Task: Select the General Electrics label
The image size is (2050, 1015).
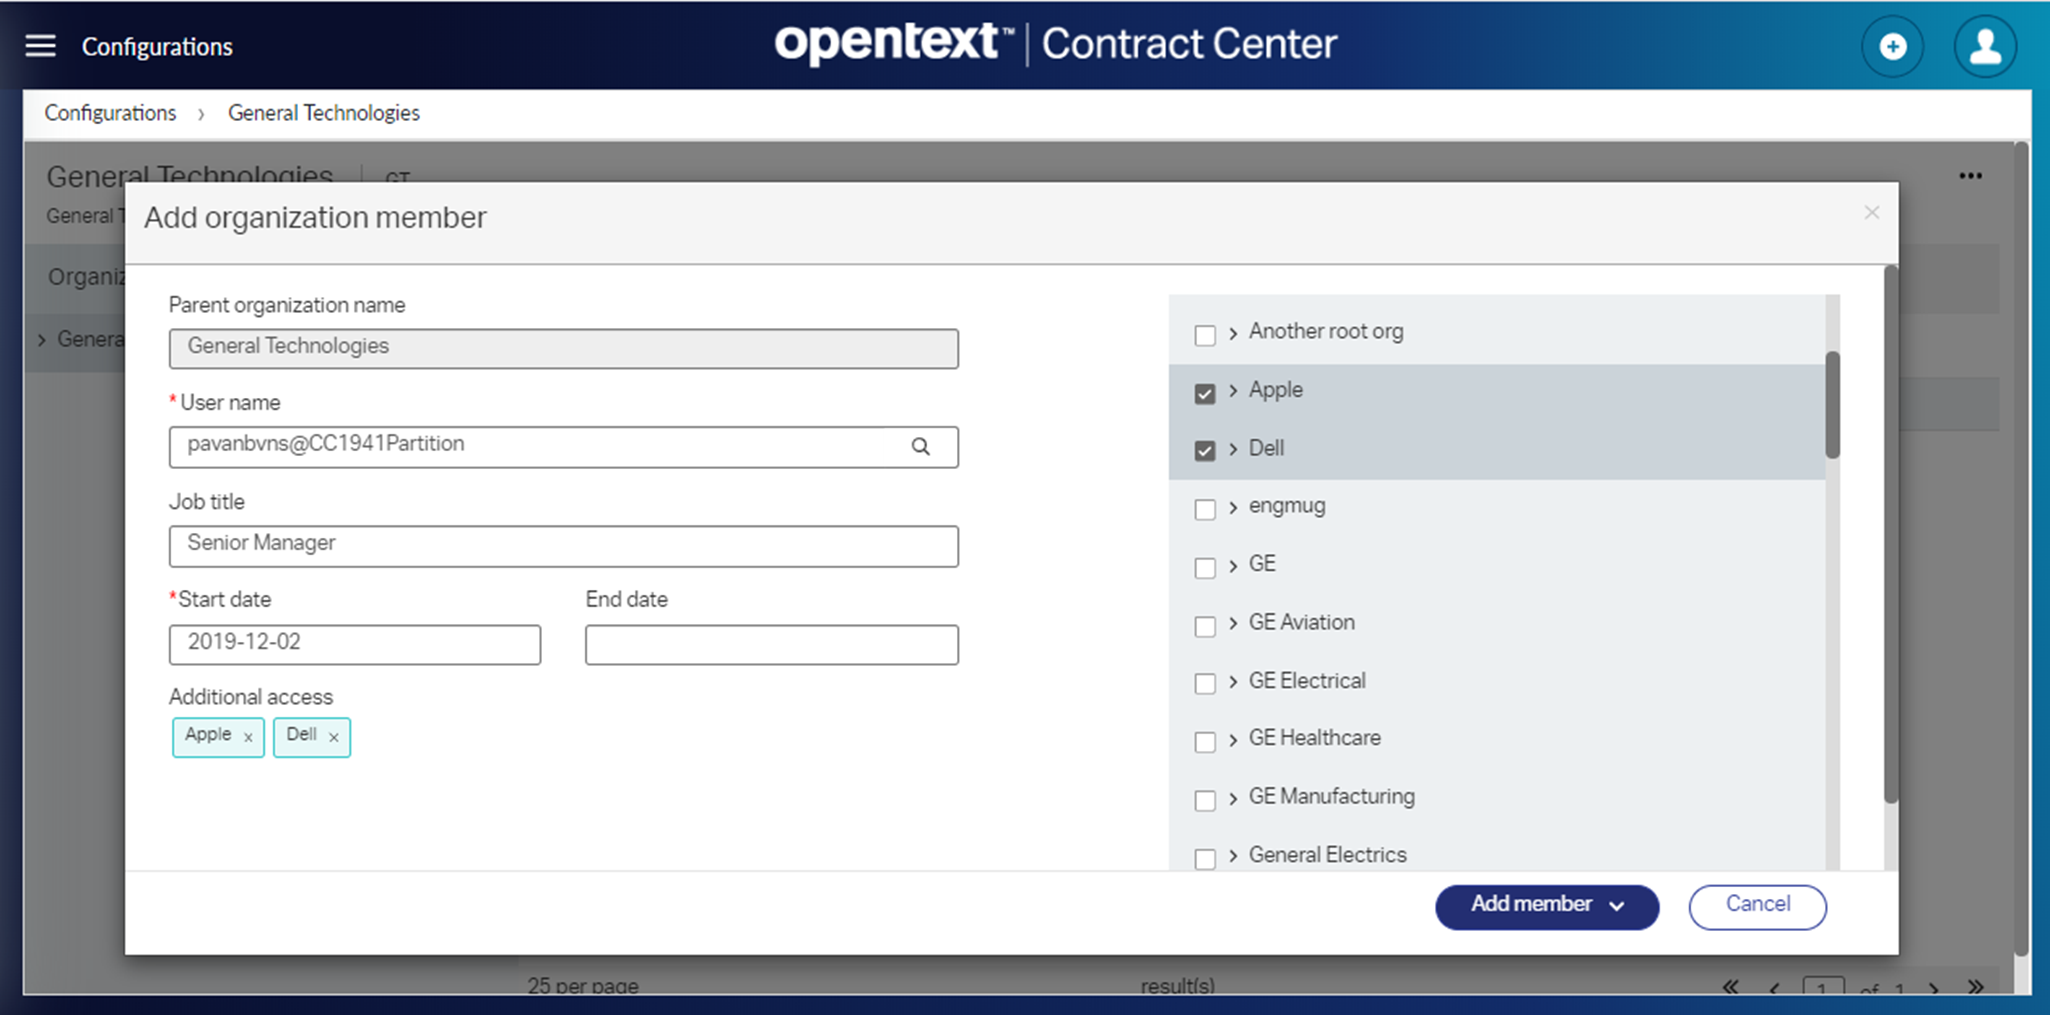Action: click(1328, 855)
